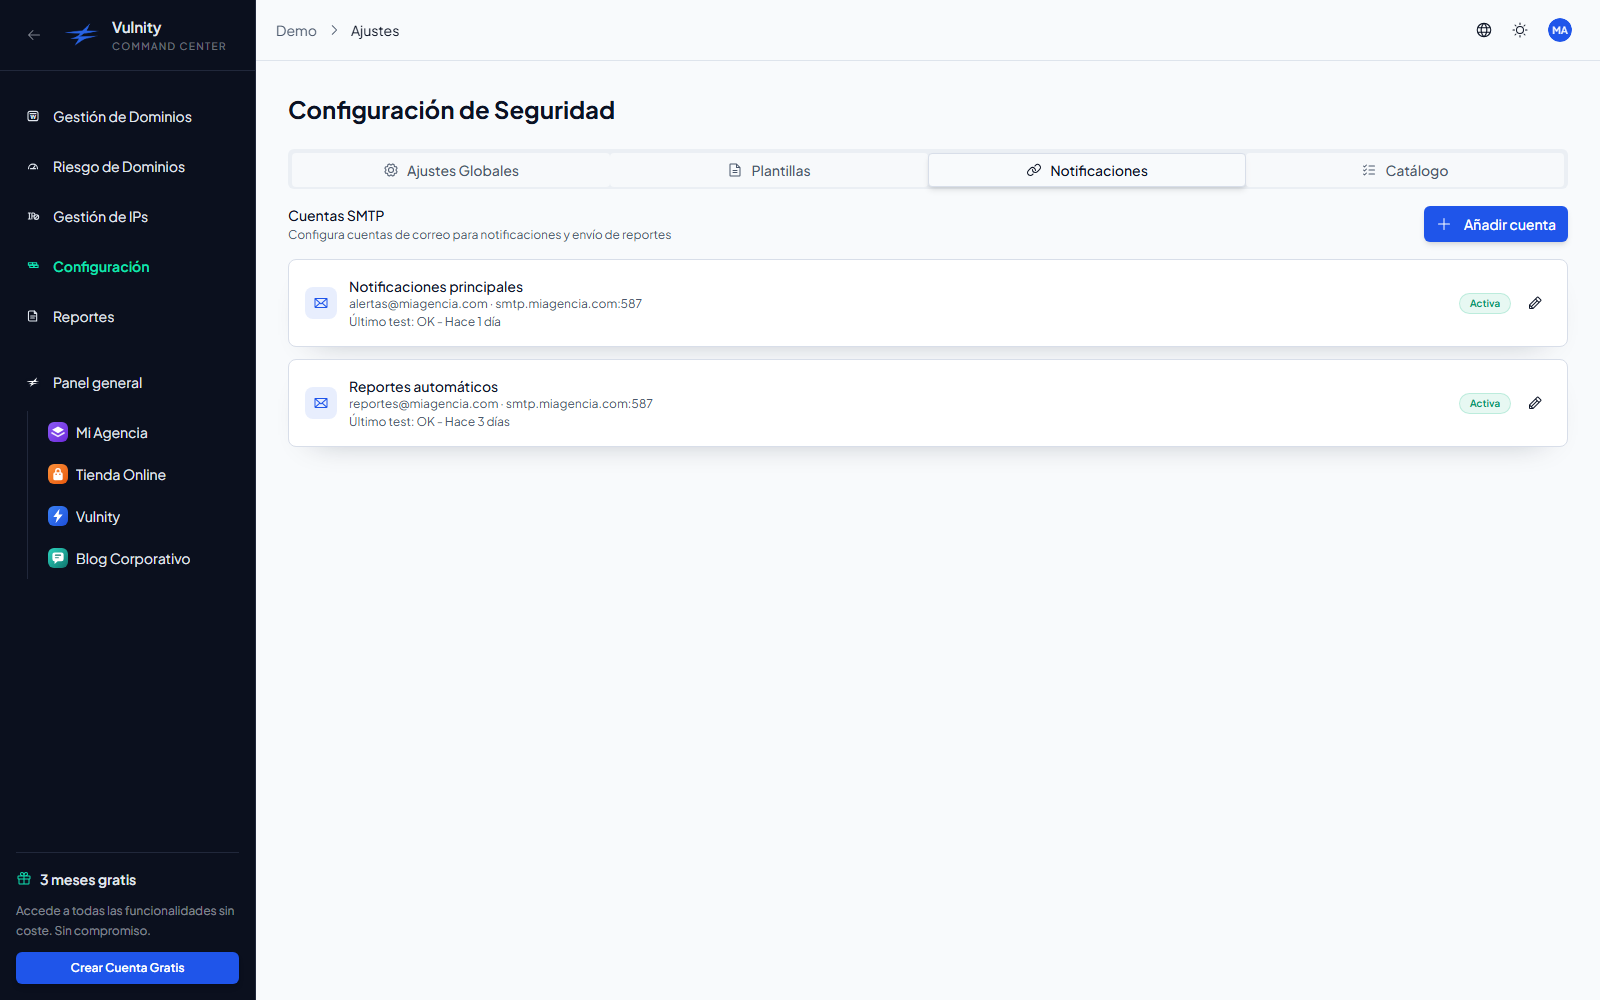The height and width of the screenshot is (1000, 1600).
Task: Click the list icon in Catálogo tab
Action: coord(1369,170)
